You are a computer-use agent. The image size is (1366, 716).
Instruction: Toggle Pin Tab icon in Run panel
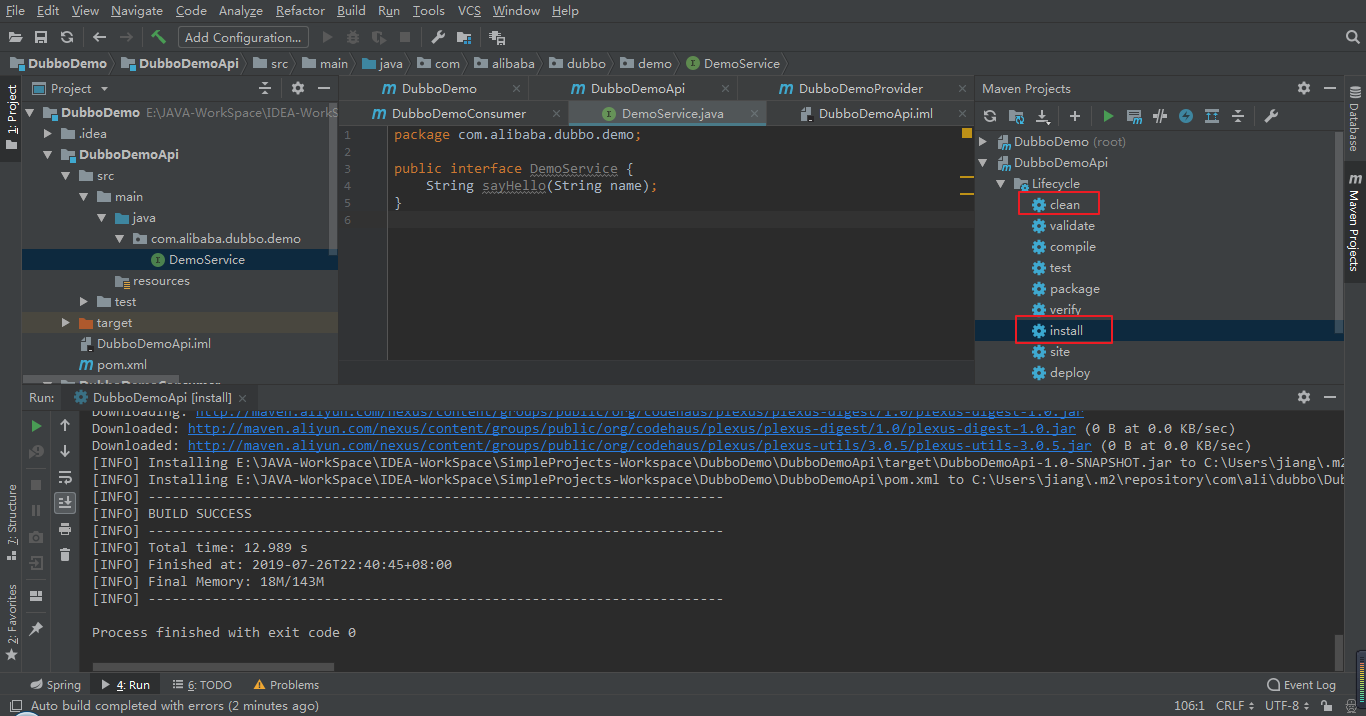pyautogui.click(x=37, y=628)
